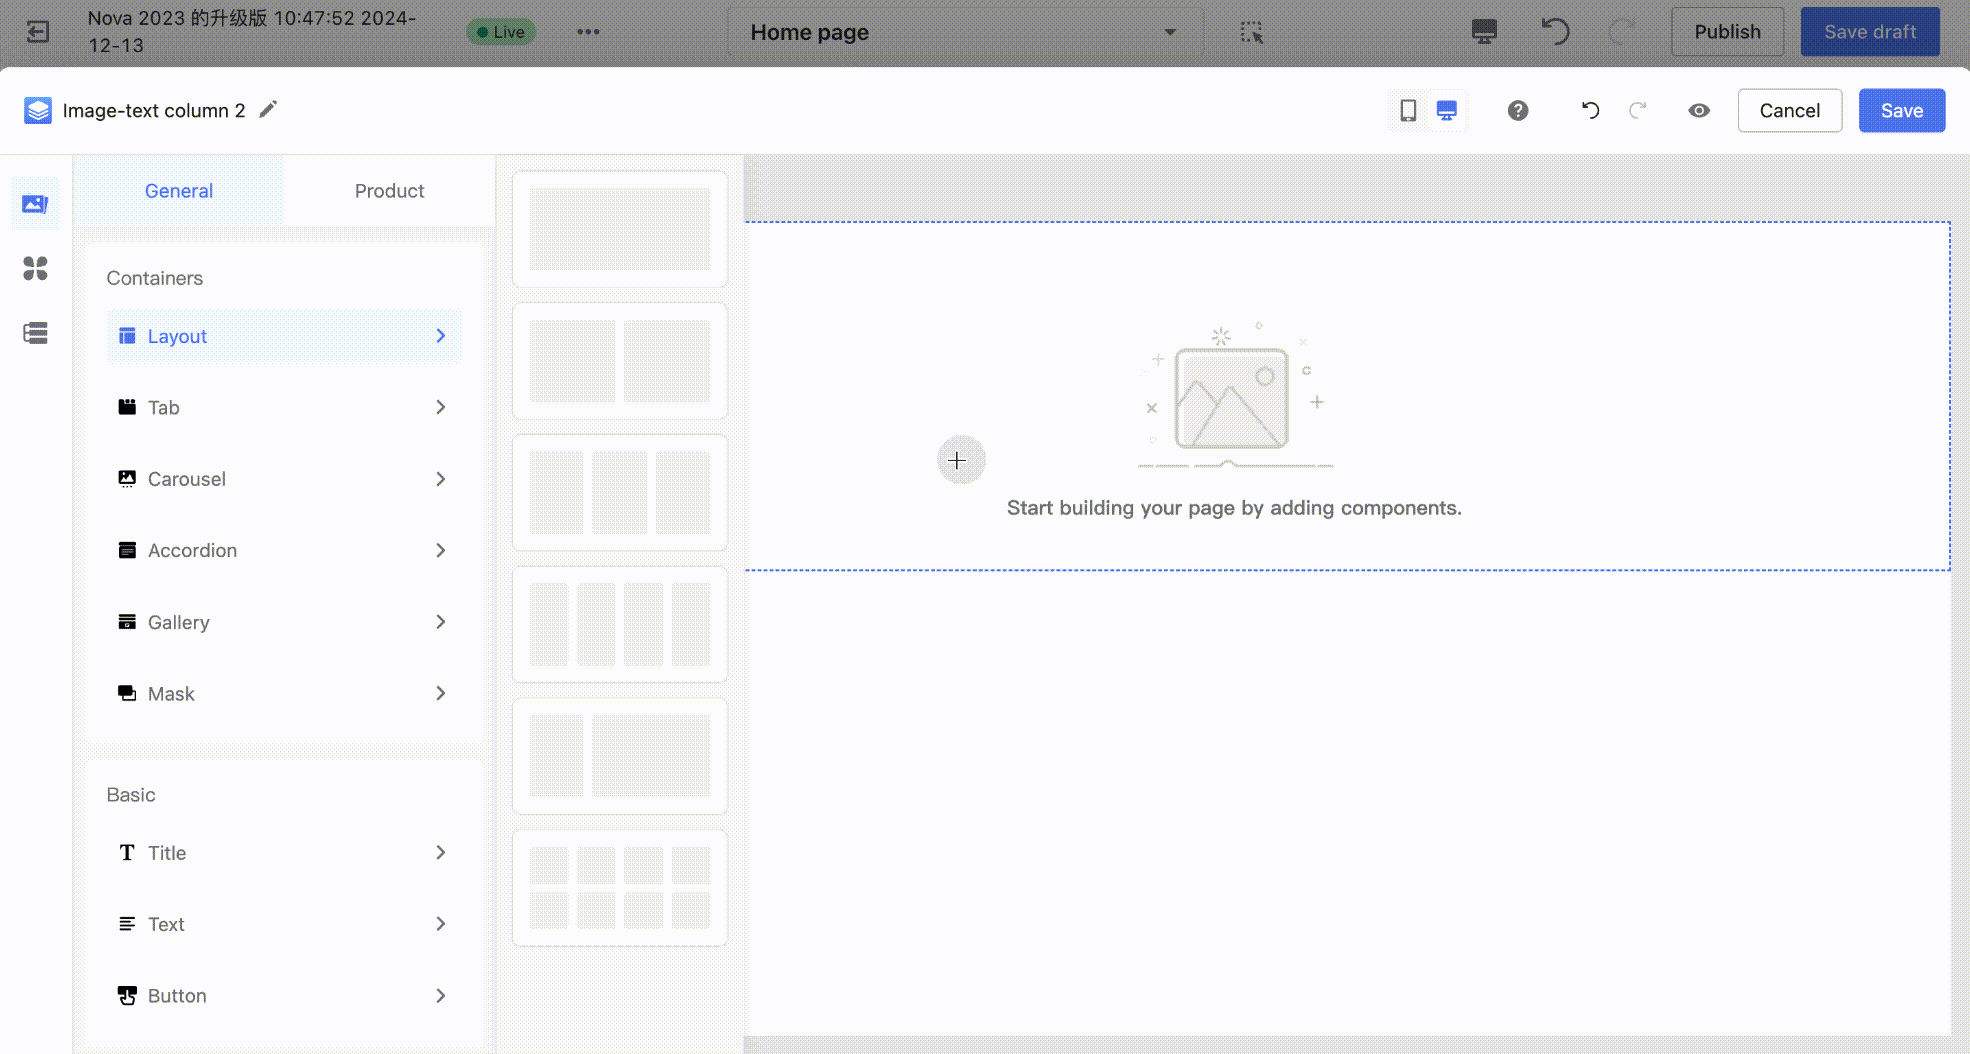Open the layers list icon in sidebar
Screen dimensions: 1970x1054
click(35, 333)
